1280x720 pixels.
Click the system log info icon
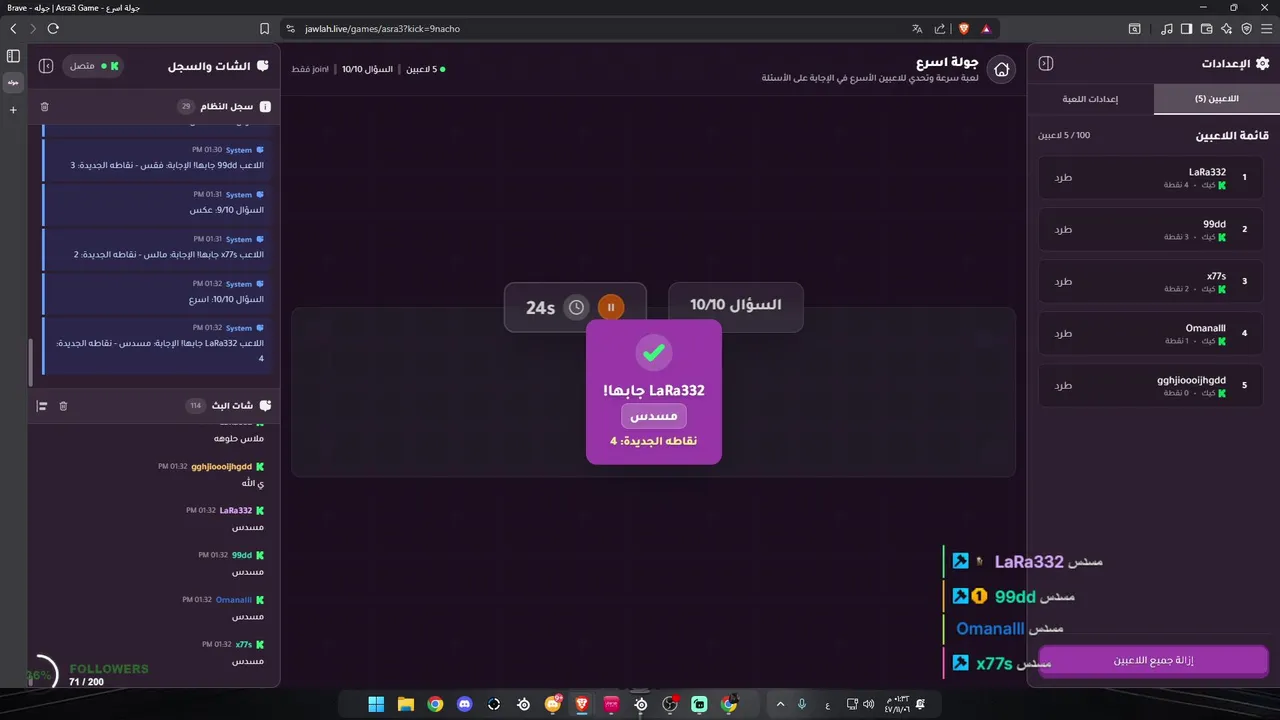point(265,106)
